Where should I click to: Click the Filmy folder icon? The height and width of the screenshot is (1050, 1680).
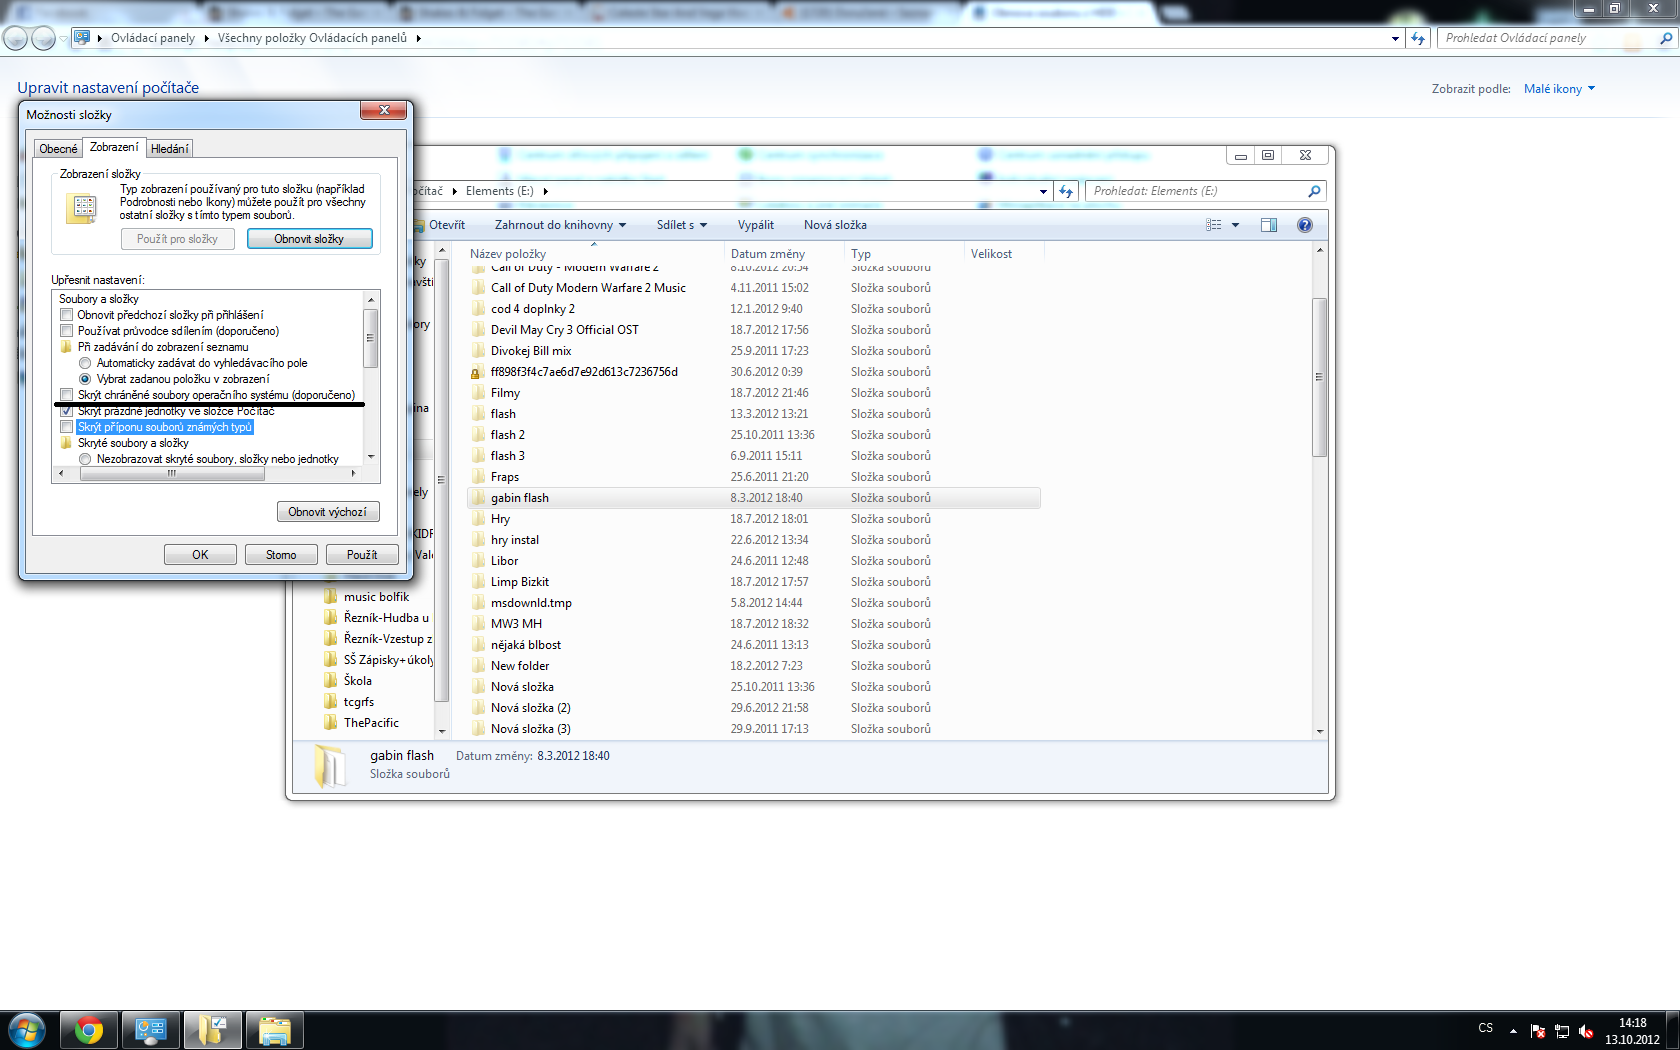pos(479,393)
